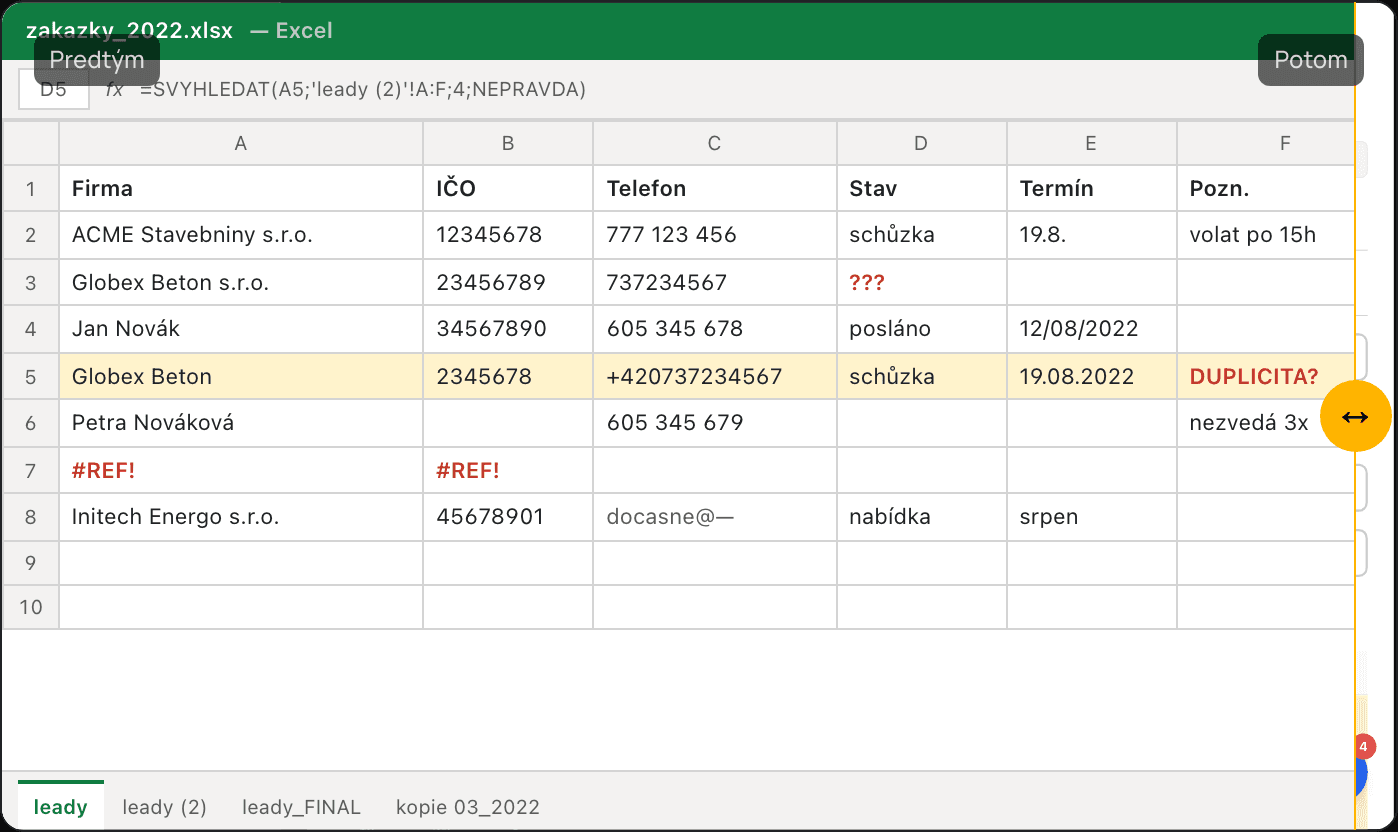Image resolution: width=1398 pixels, height=832 pixels.
Task: Select cell with IČO 45678901
Action: pos(508,517)
